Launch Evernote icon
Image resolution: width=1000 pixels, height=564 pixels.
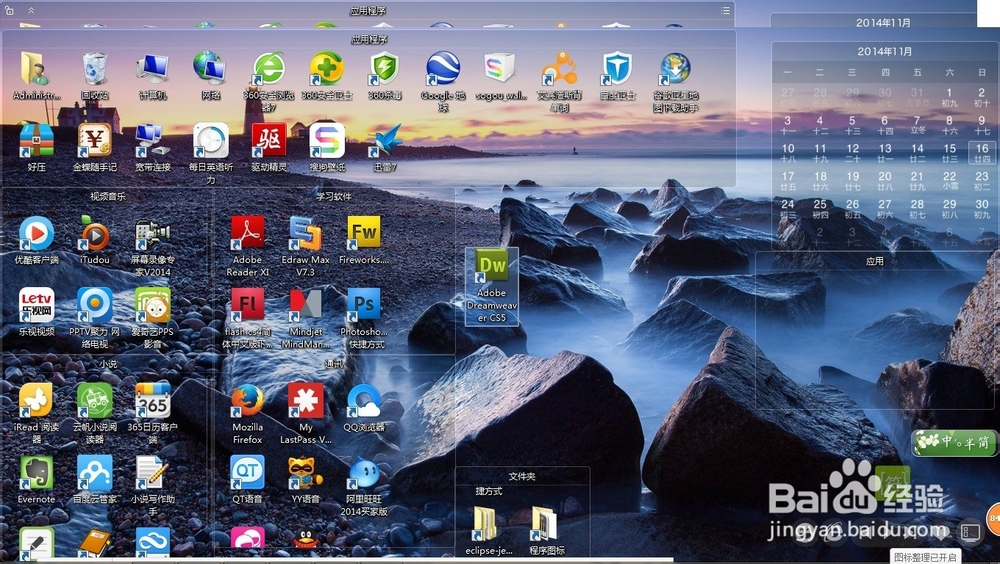pyautogui.click(x=36, y=472)
